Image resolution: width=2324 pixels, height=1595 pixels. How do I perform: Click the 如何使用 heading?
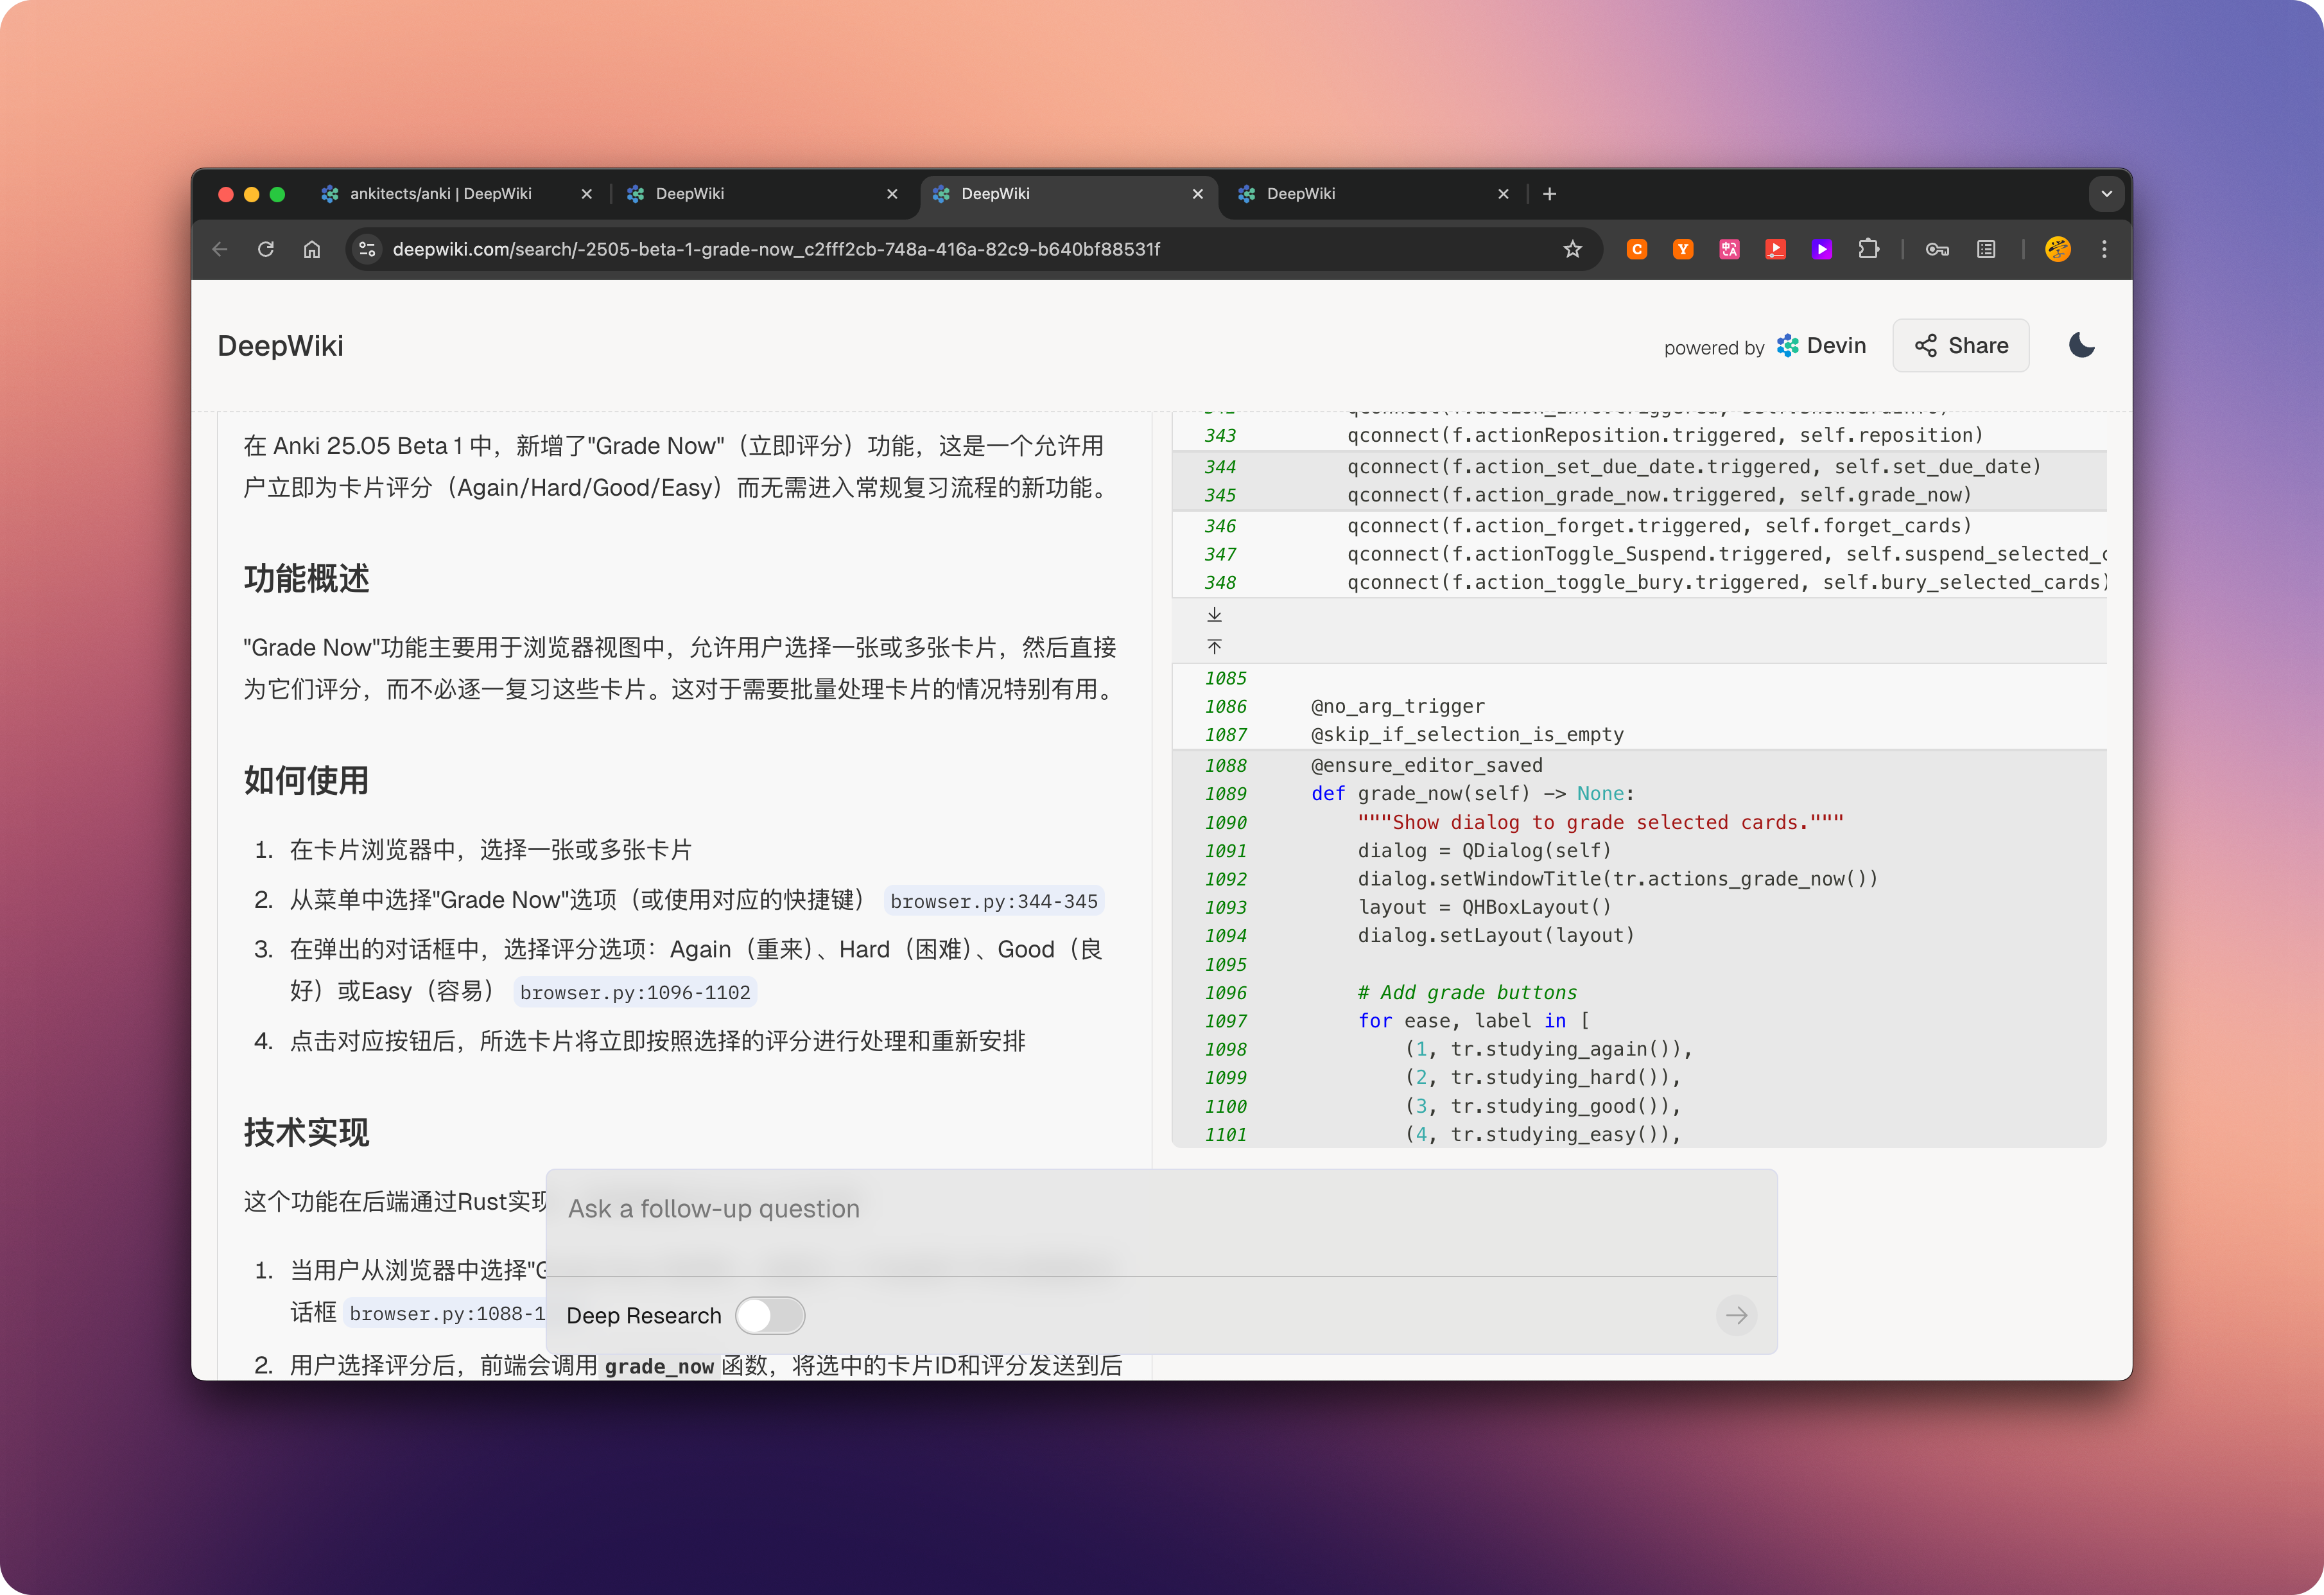tap(307, 780)
